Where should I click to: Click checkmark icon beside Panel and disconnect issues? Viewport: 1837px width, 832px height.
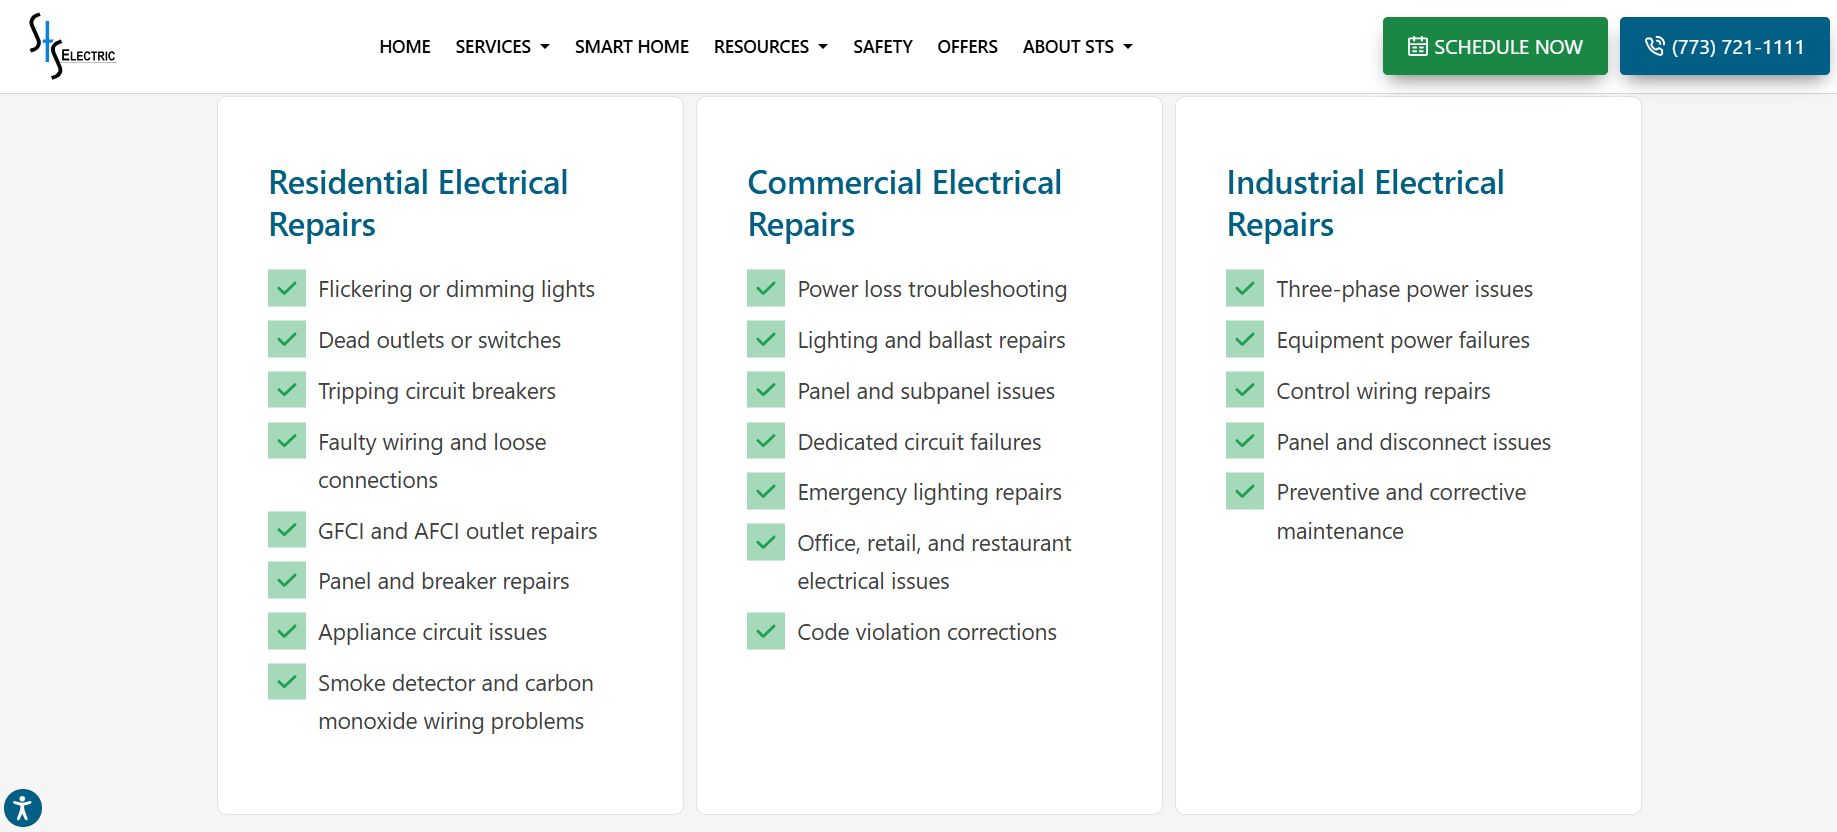click(x=1245, y=440)
